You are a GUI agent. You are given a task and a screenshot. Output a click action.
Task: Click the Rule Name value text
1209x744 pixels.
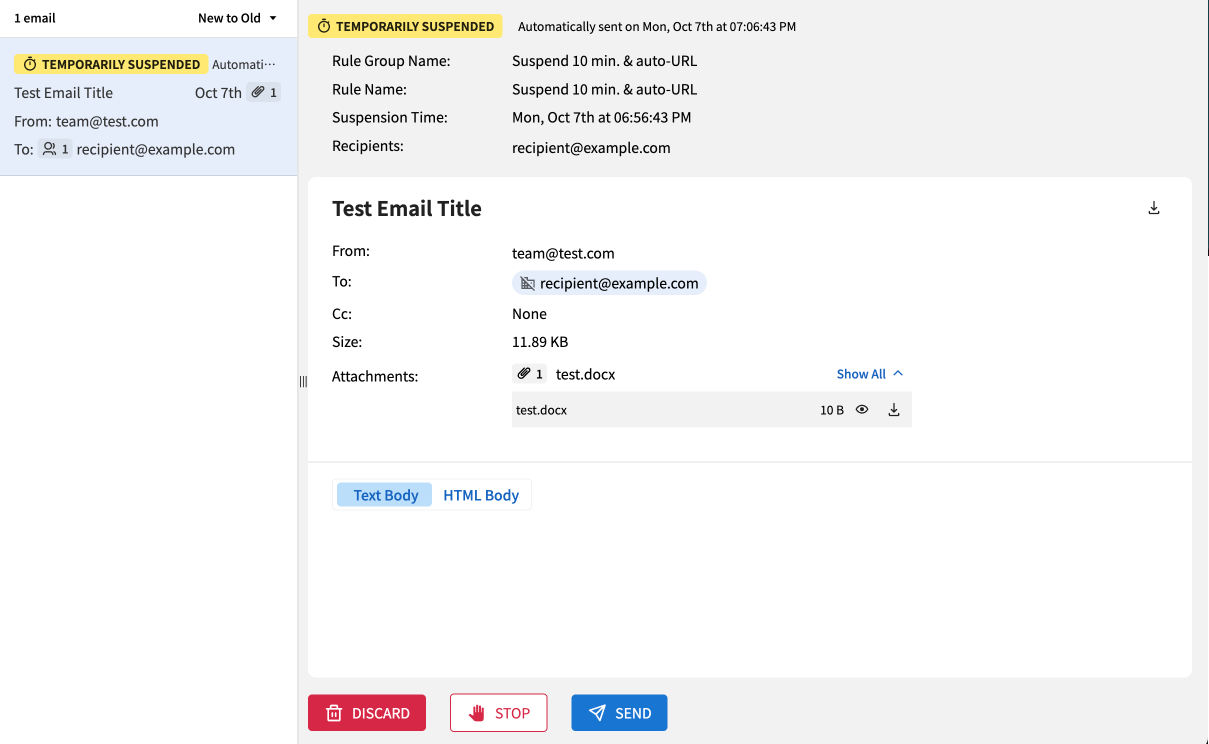point(604,89)
